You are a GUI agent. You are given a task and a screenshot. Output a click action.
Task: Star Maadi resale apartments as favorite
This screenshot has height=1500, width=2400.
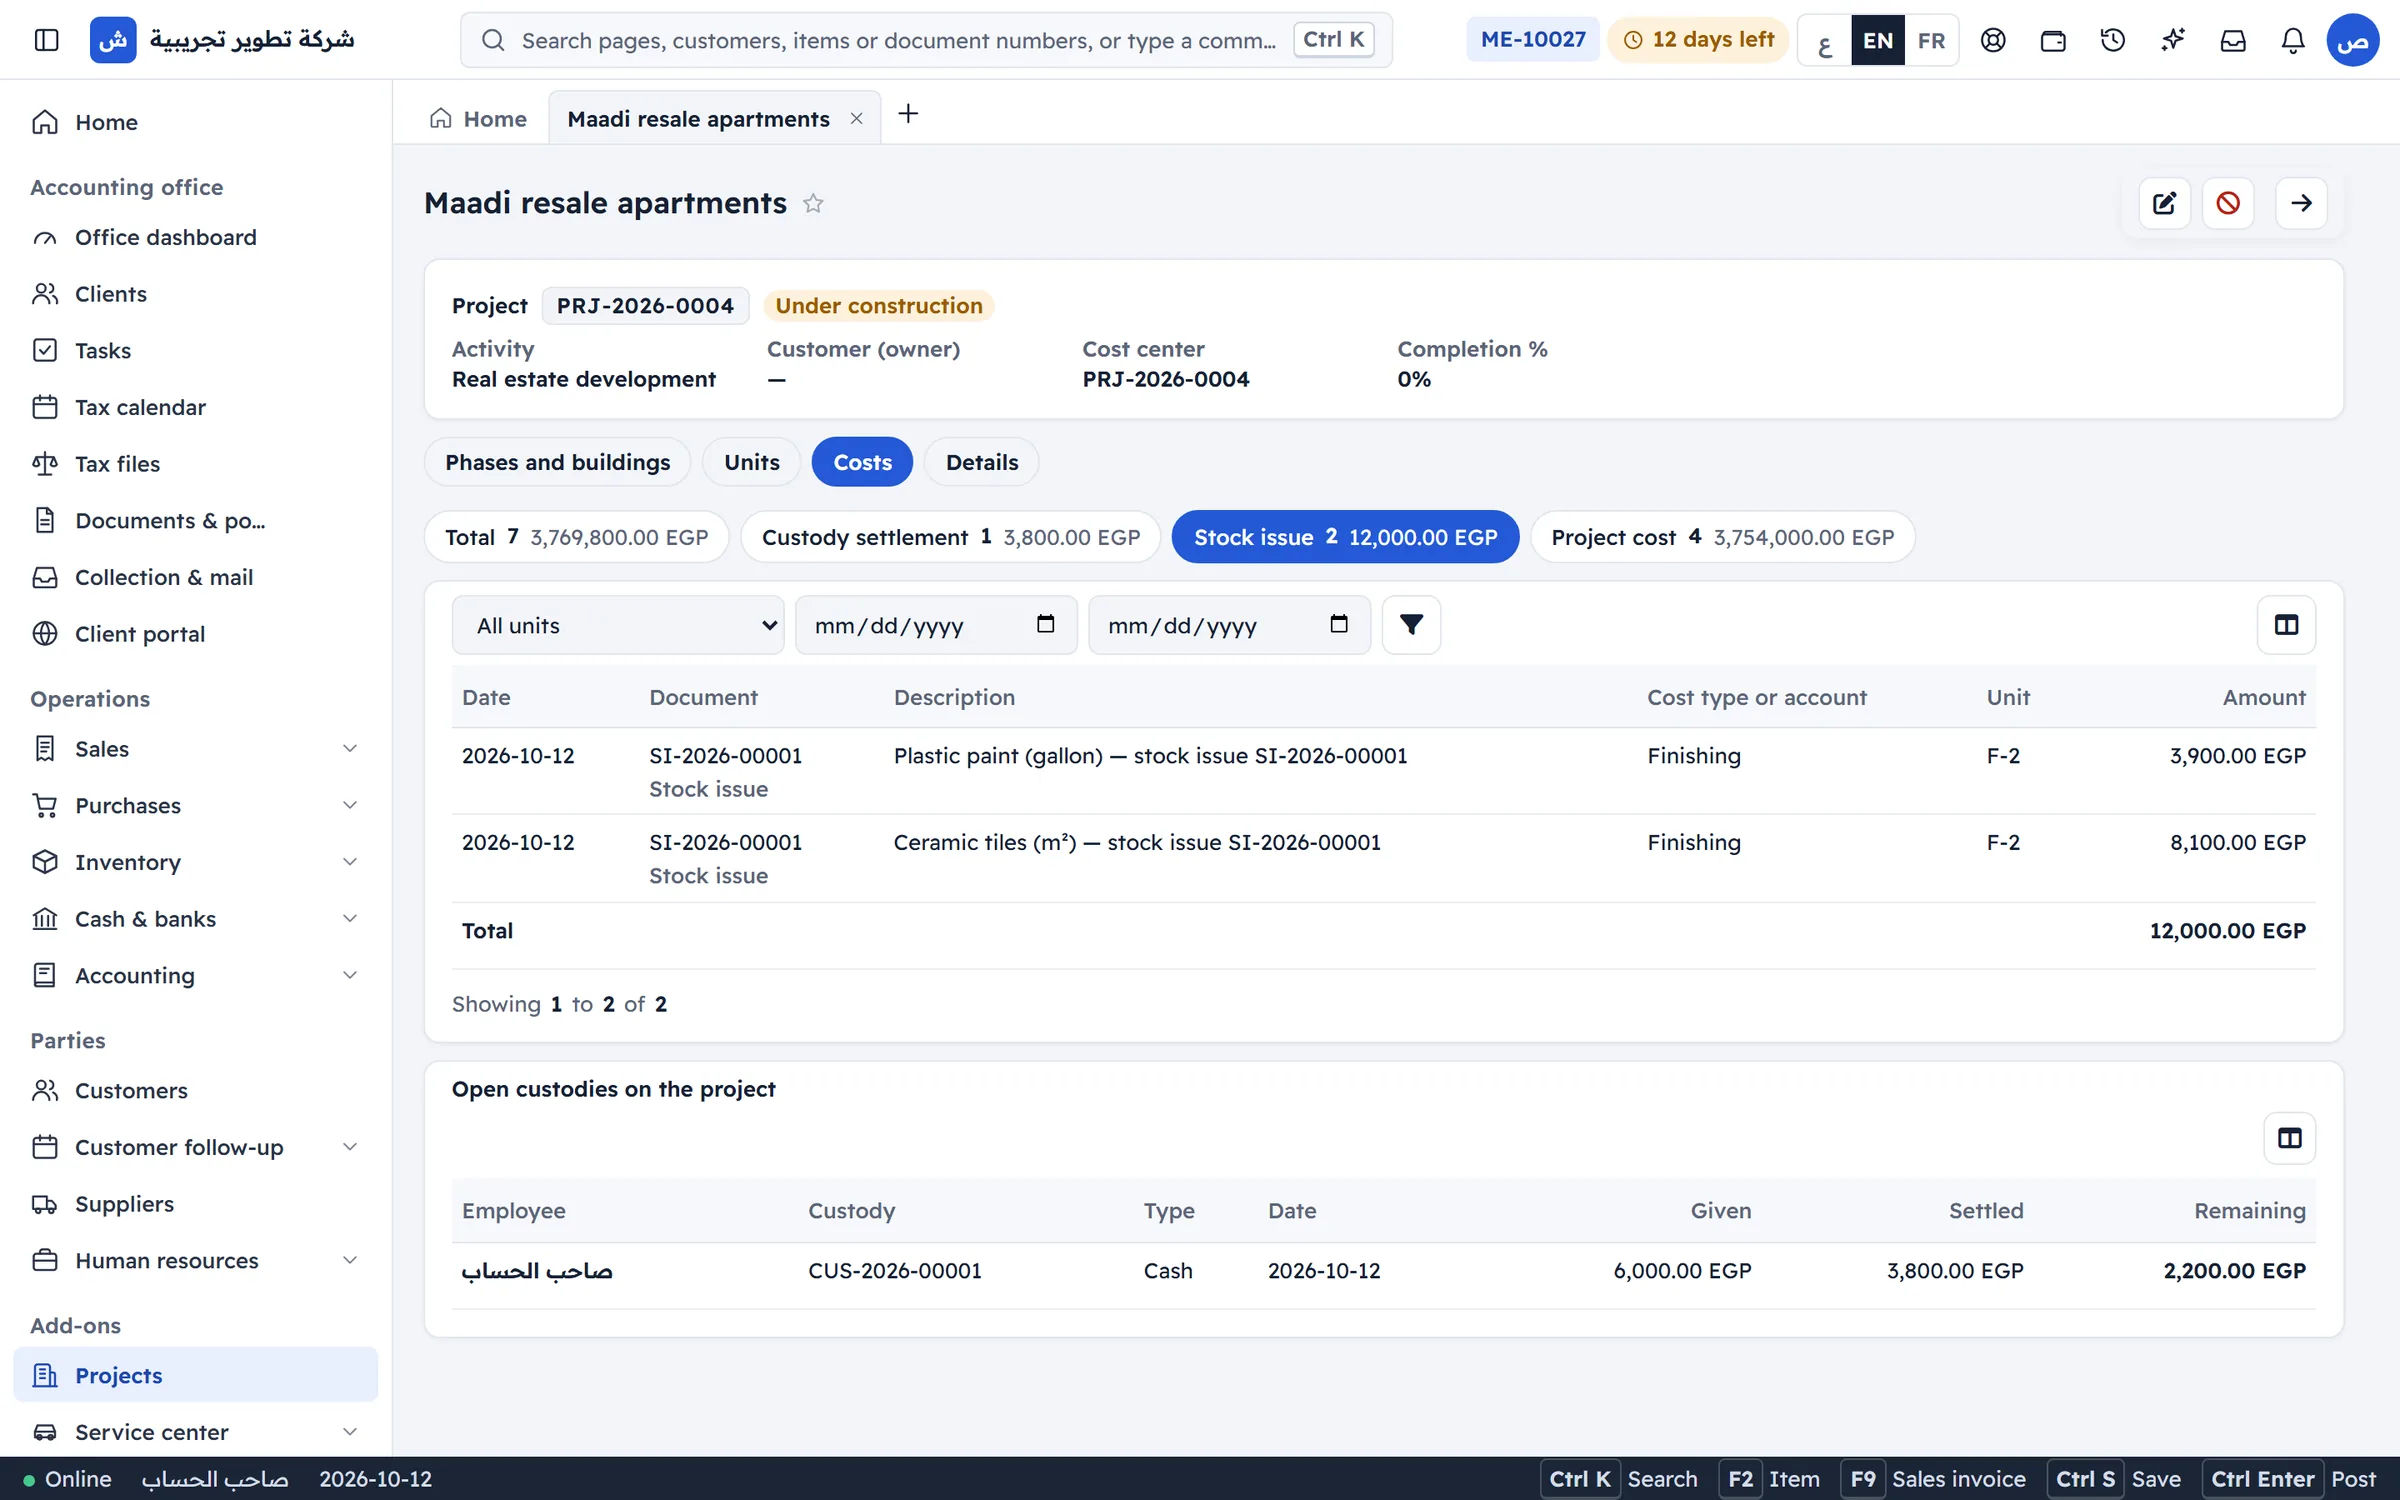point(813,203)
